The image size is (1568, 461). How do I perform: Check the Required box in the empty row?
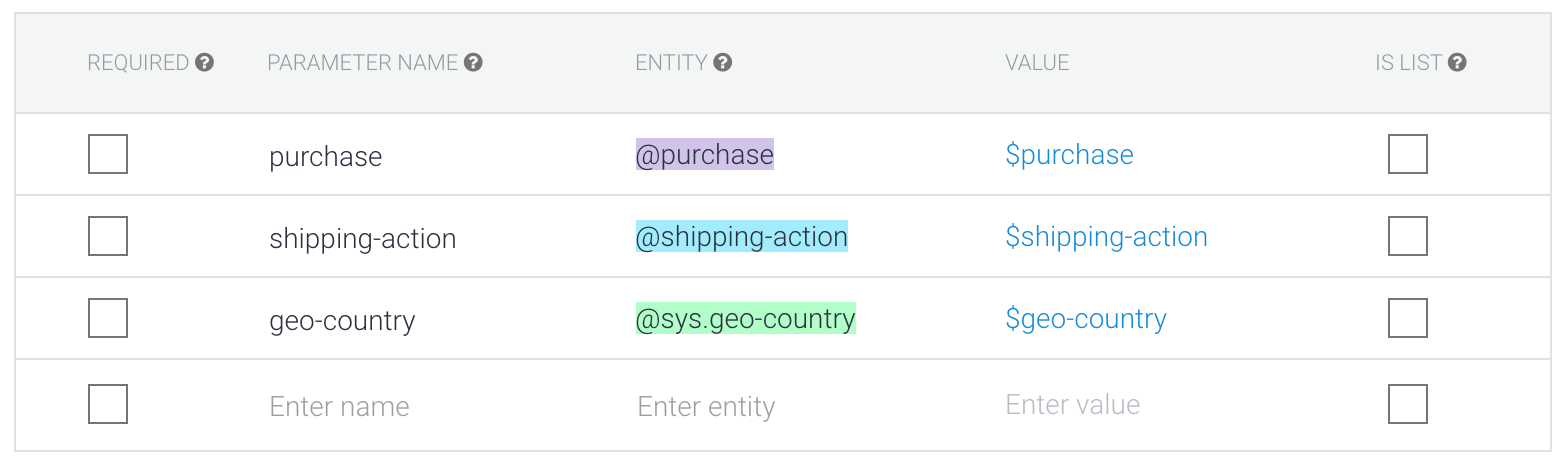click(108, 404)
